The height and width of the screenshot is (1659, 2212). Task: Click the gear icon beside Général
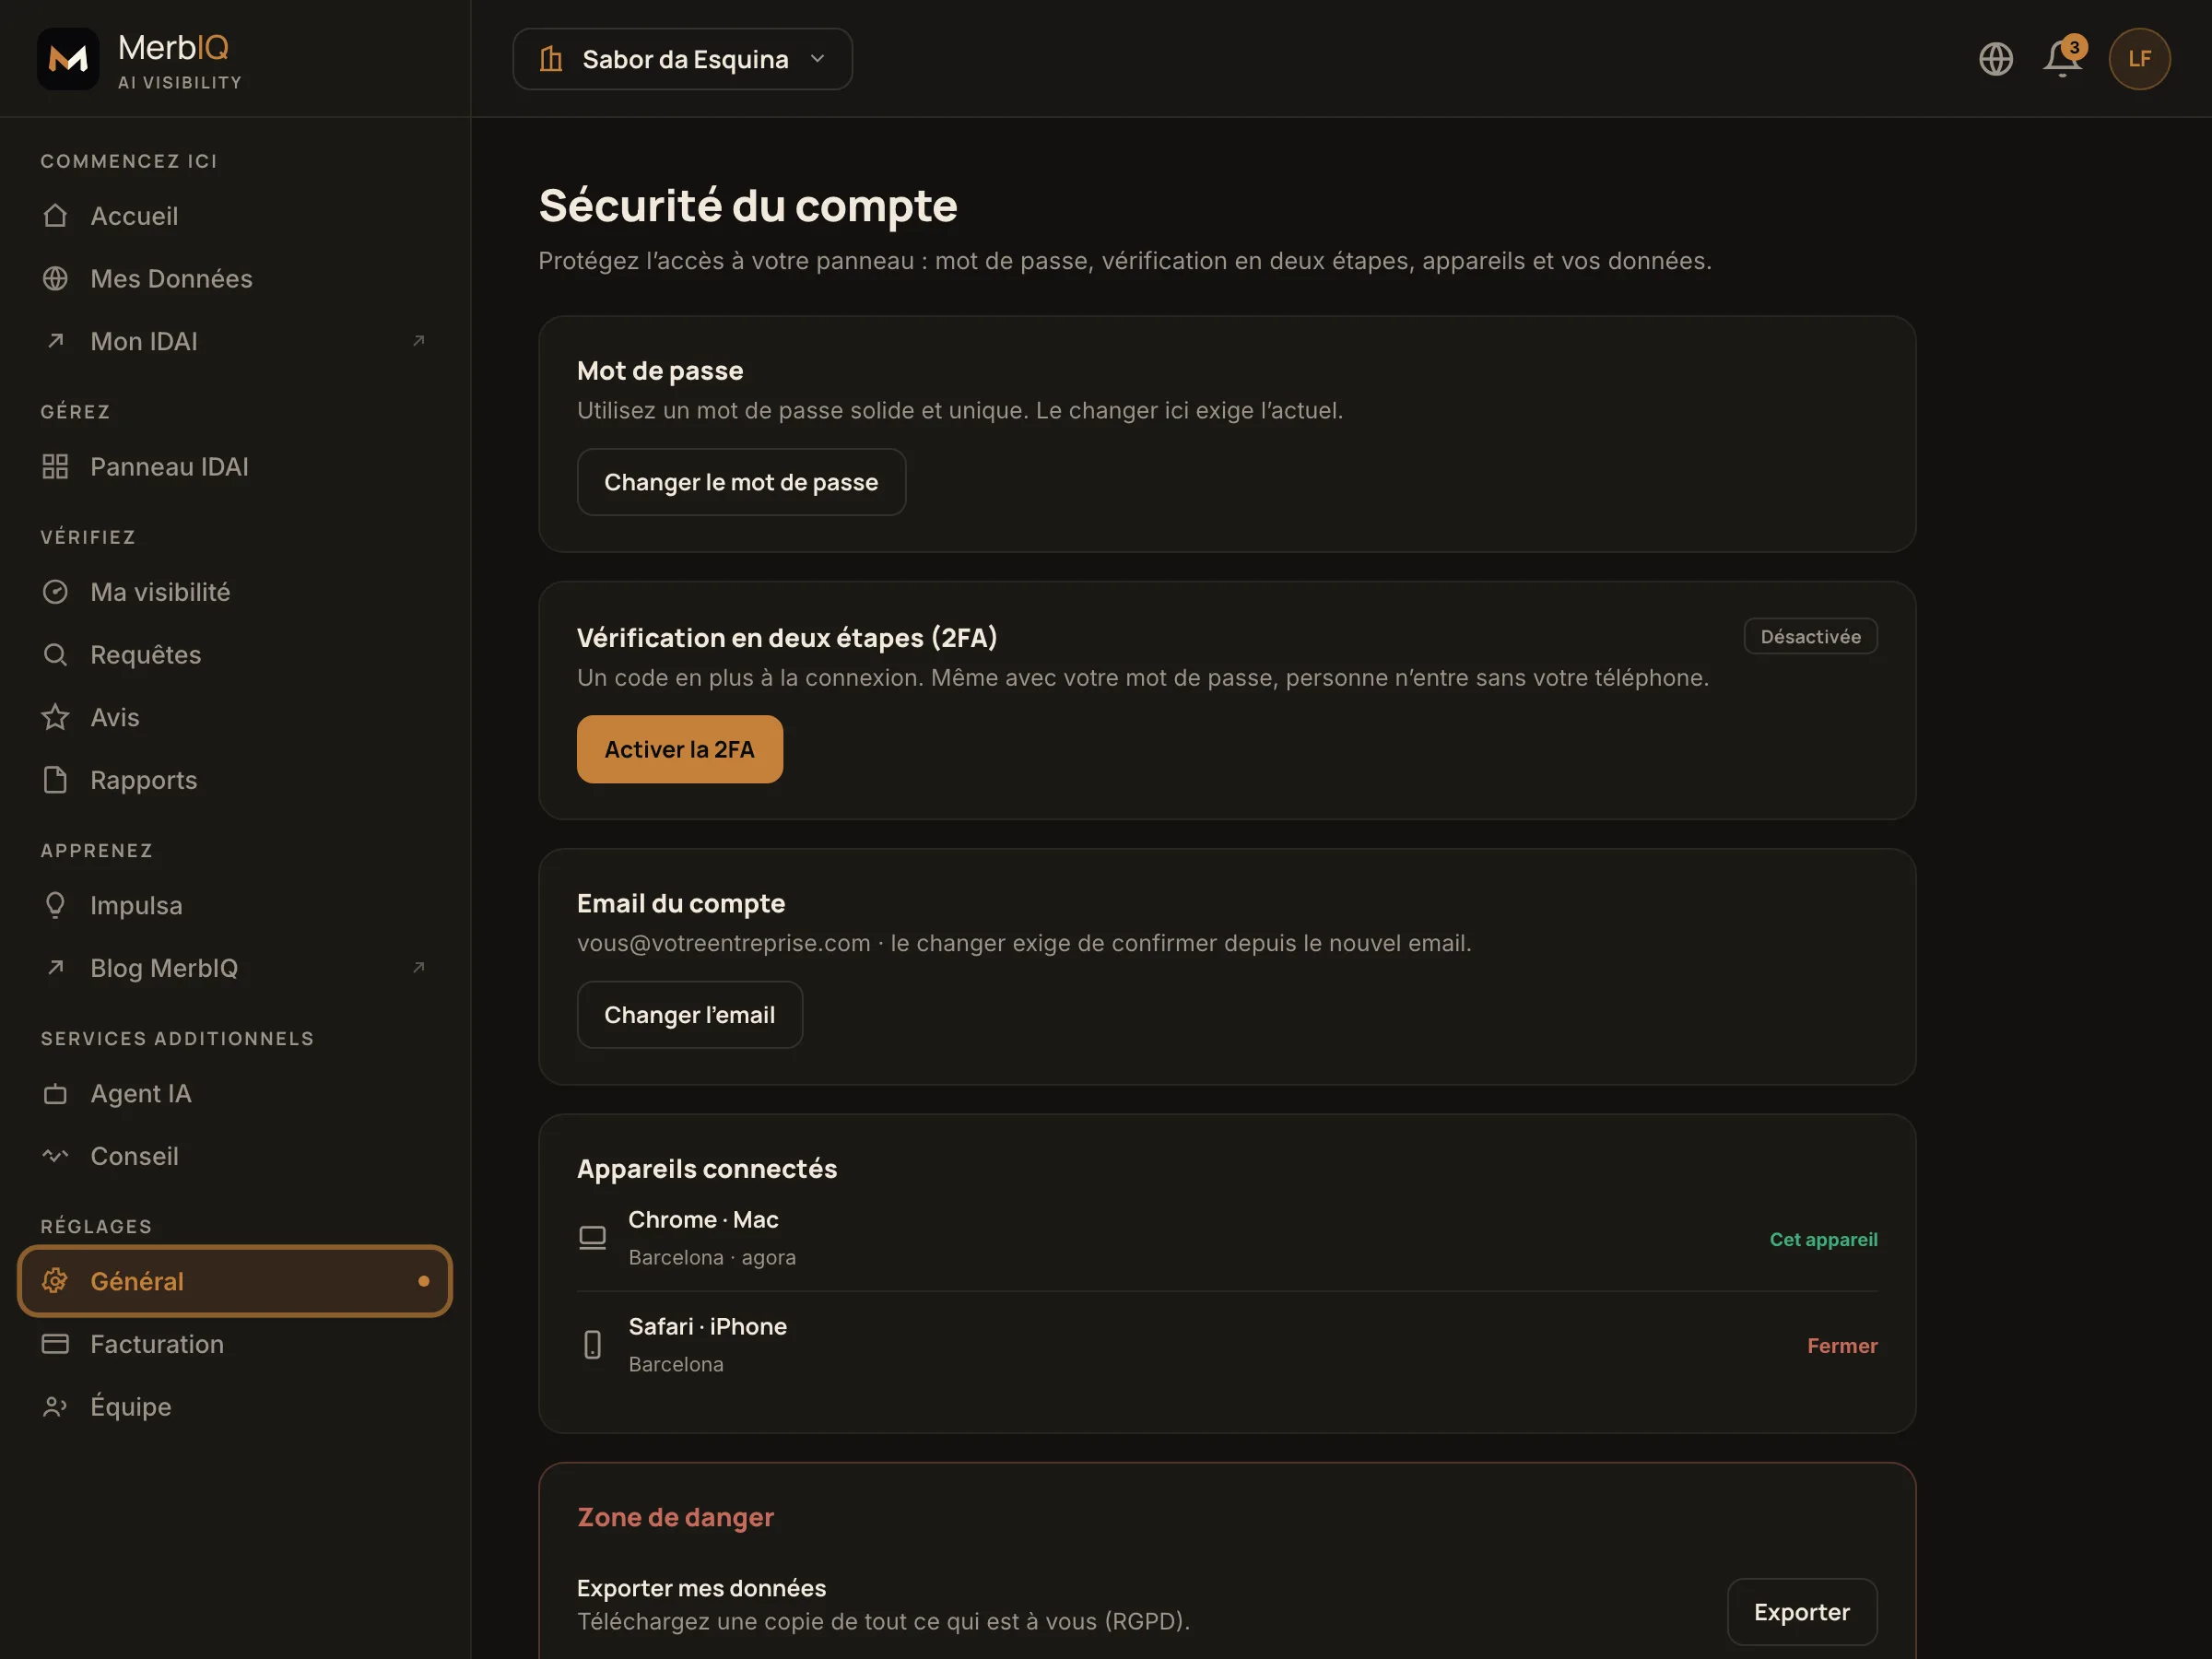coord(55,1281)
